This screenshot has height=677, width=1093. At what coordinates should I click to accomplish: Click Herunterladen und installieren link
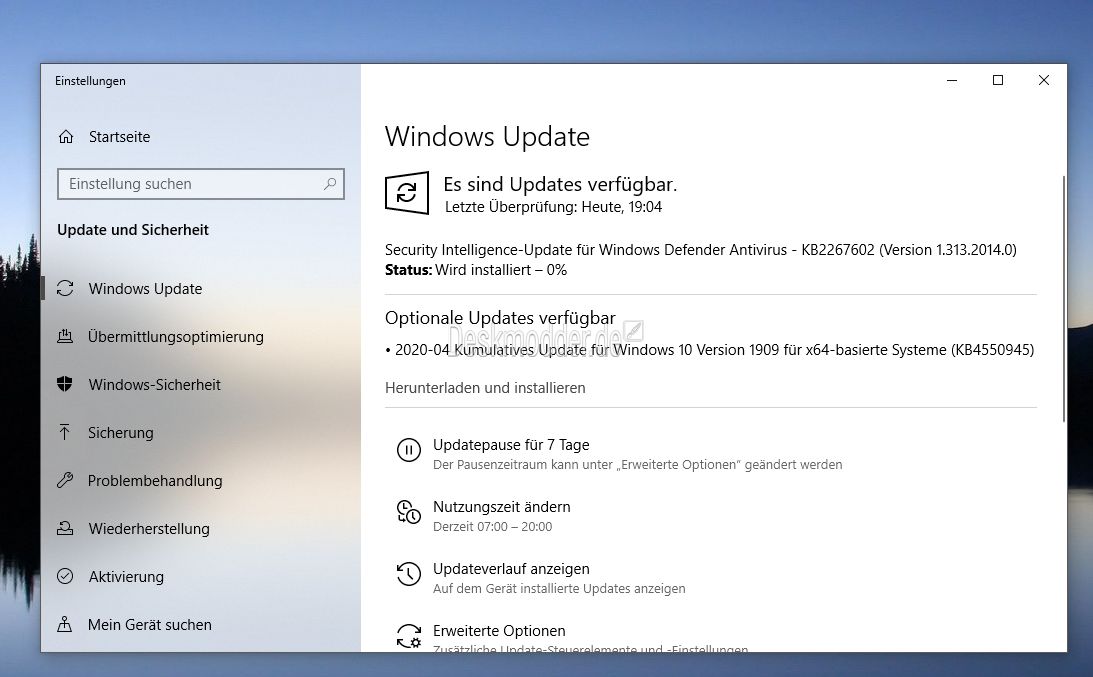(485, 388)
